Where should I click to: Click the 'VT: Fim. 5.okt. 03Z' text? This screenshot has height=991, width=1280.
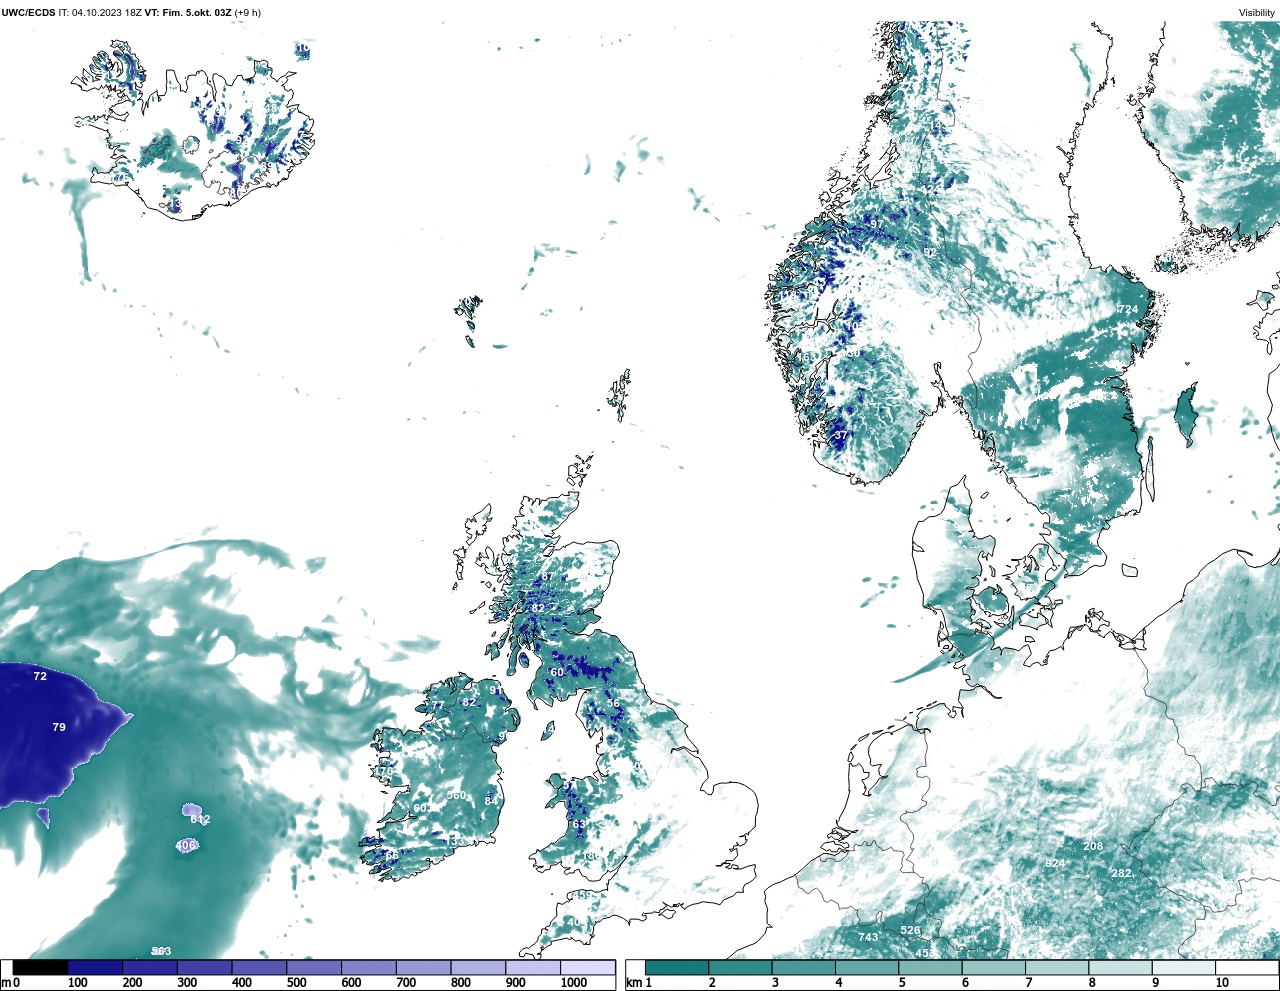[x=188, y=13]
